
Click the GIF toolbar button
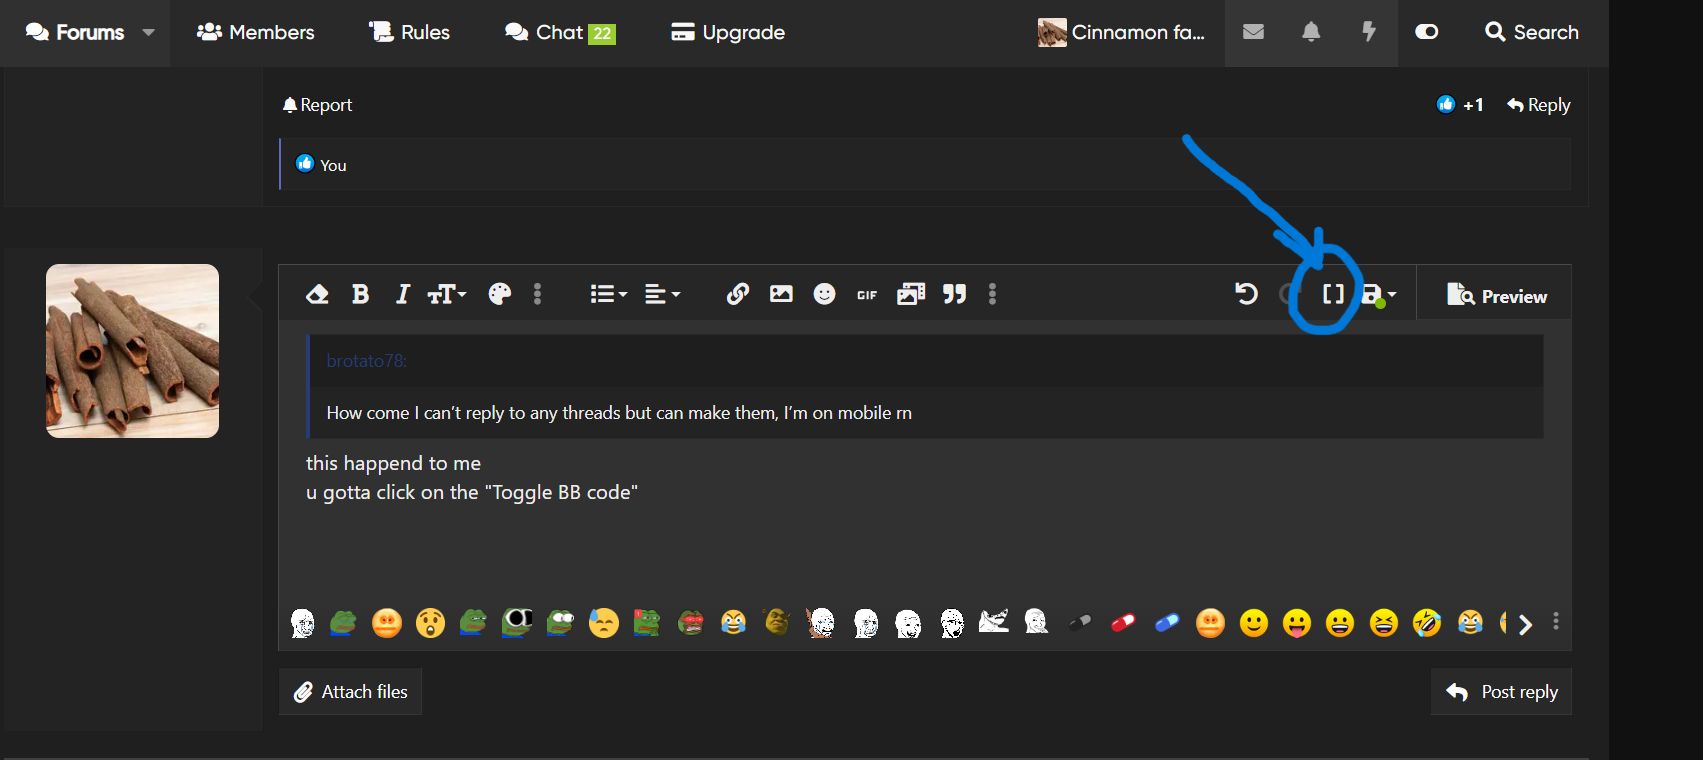[x=867, y=295]
